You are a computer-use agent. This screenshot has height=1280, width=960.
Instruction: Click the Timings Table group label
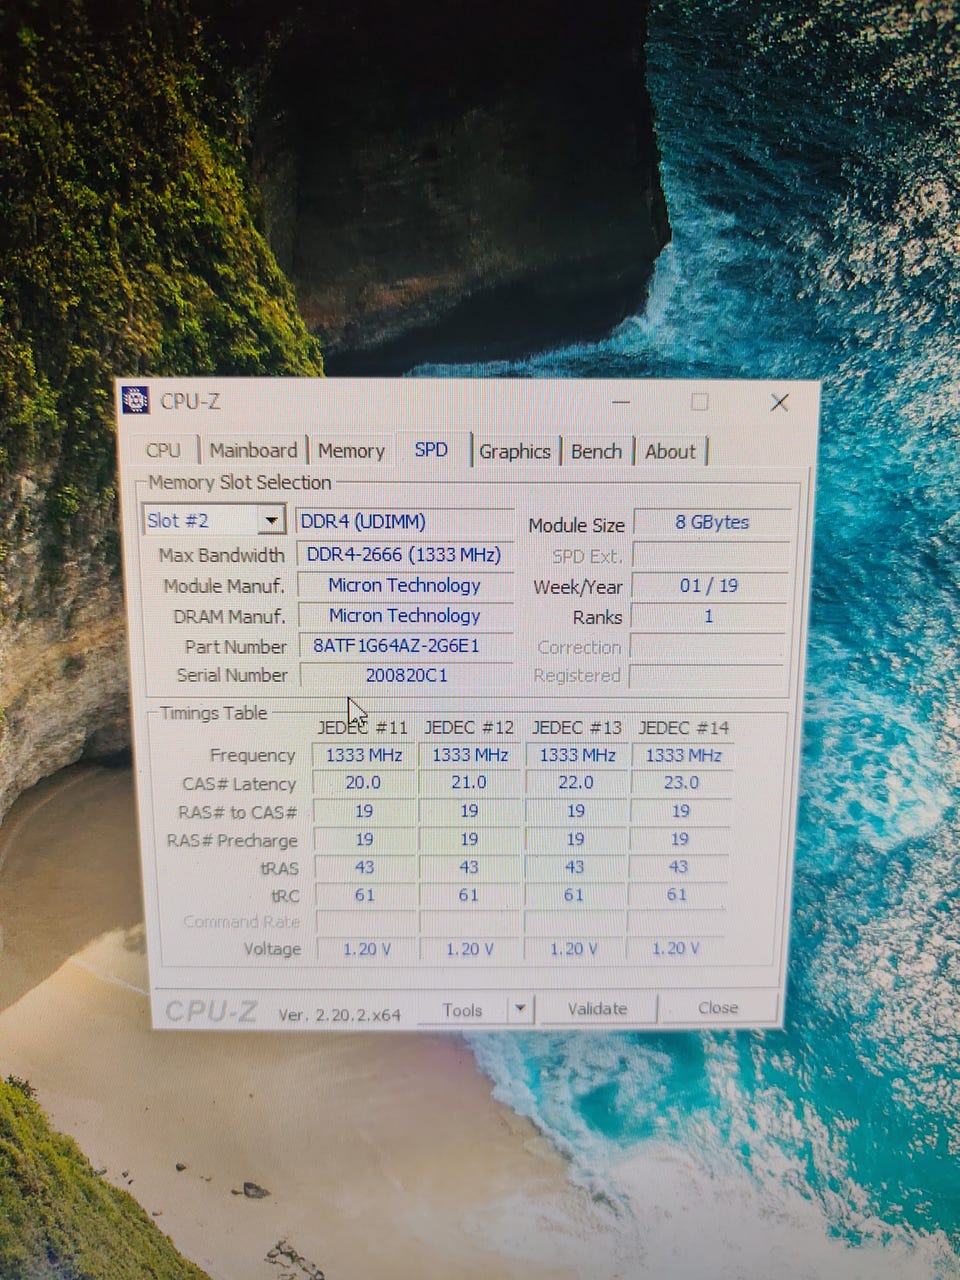(213, 713)
